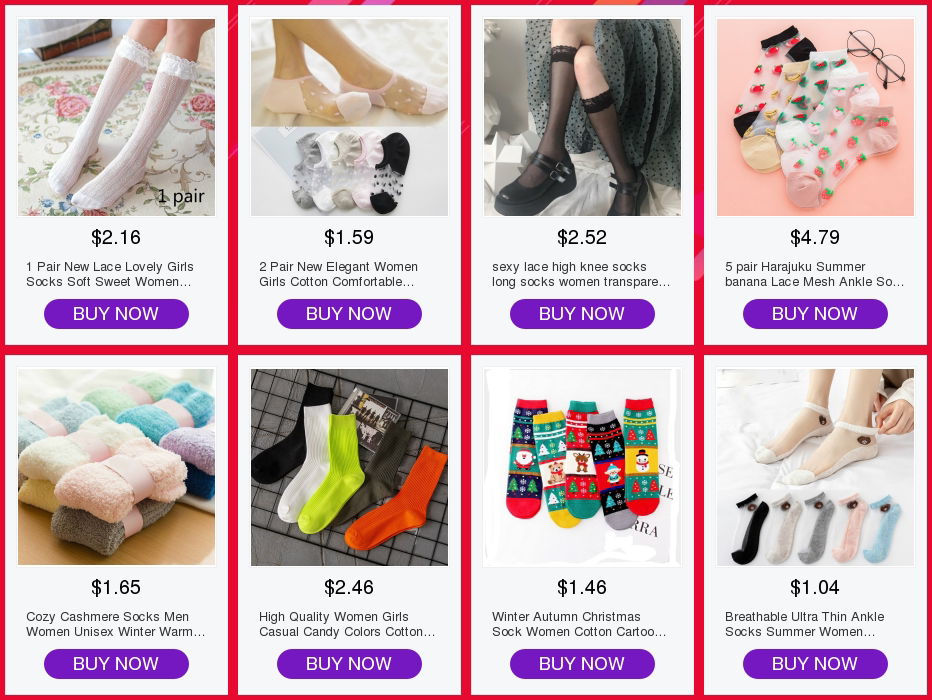Select the $1.04 price label
Screen dimensions: 932x700
pyautogui.click(x=815, y=587)
